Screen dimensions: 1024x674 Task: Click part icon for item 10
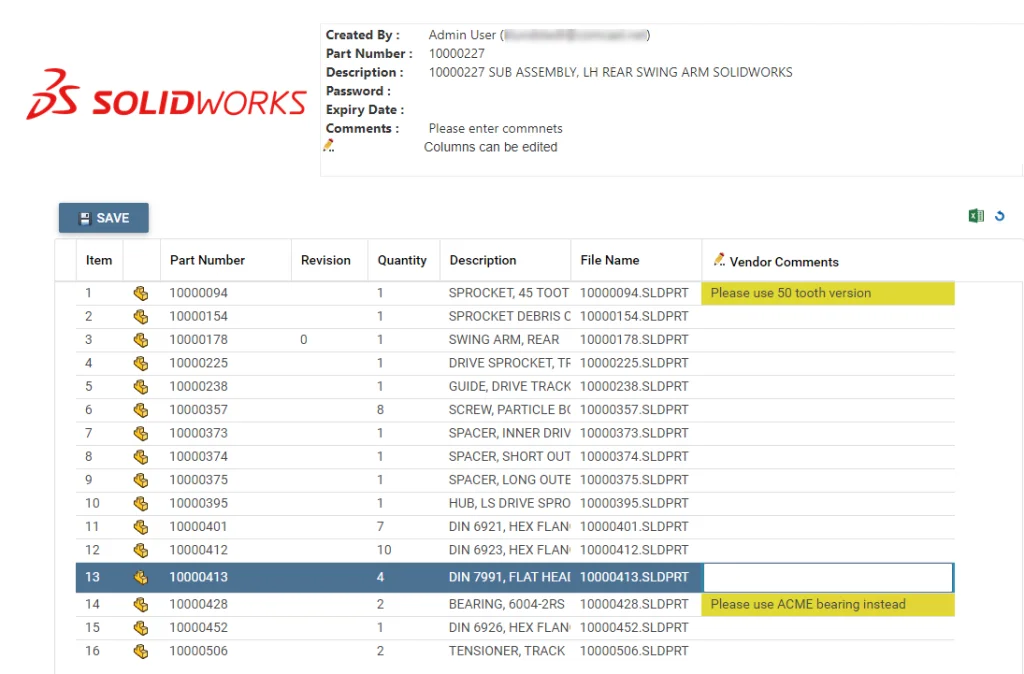(x=141, y=503)
